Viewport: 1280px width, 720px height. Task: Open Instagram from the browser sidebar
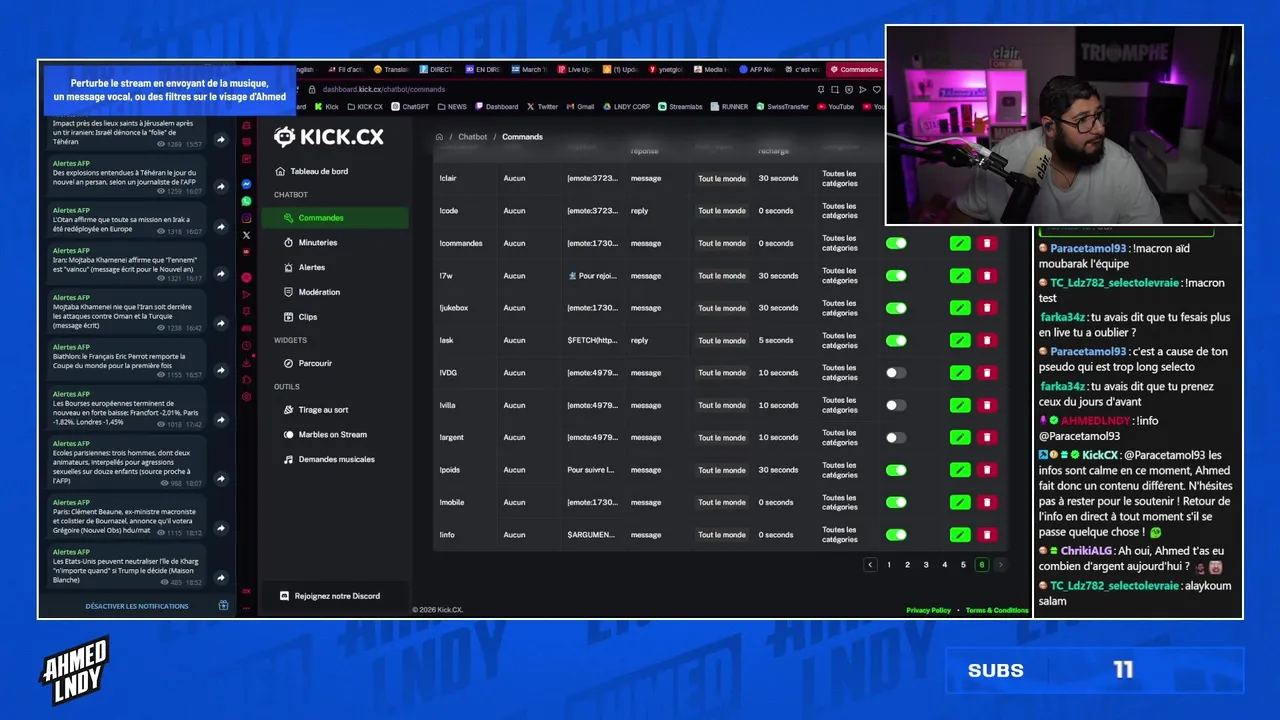pyautogui.click(x=246, y=218)
